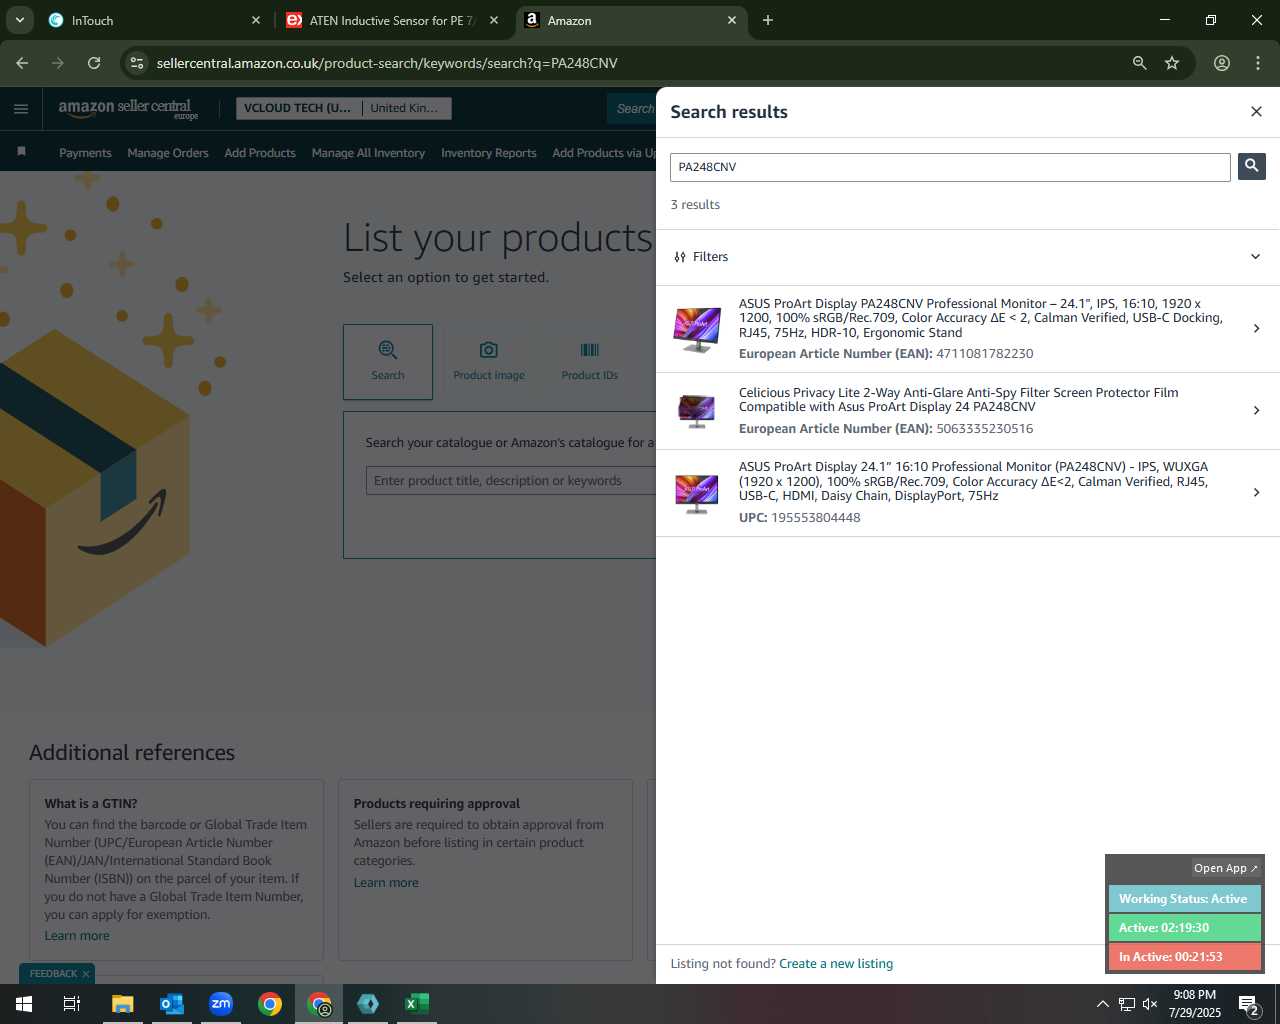The width and height of the screenshot is (1280, 1024).
Task: Open Zoom from the taskbar
Action: click(x=221, y=1004)
